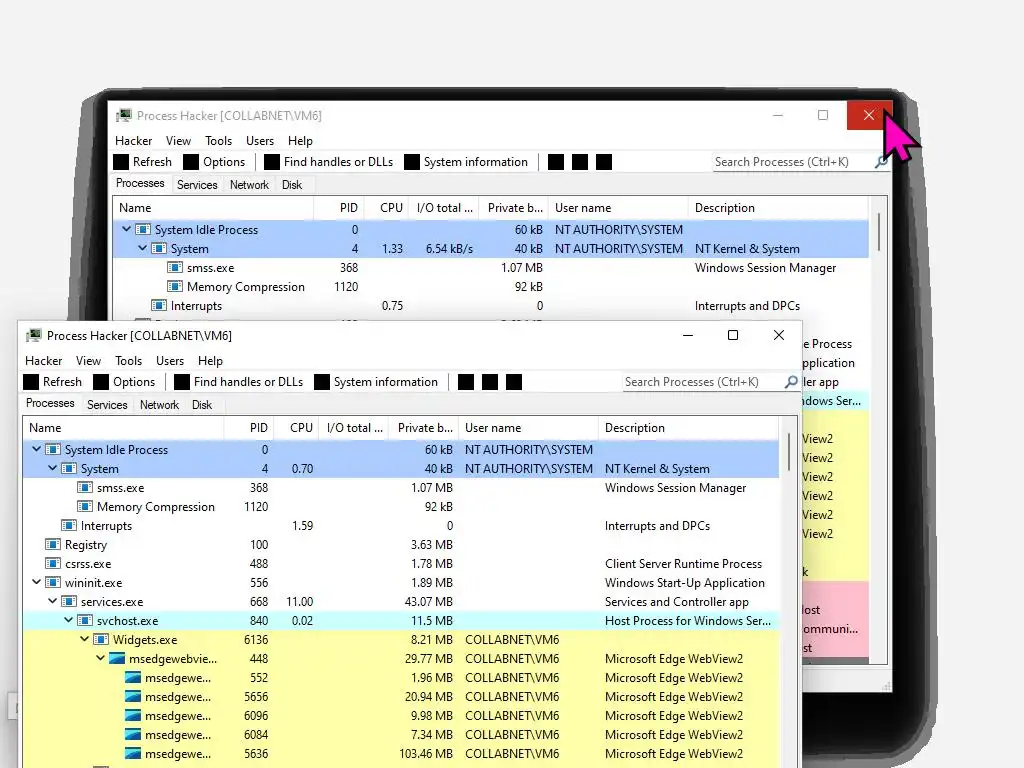This screenshot has height=768, width=1024.
Task: Switch to Services tab in front window
Action: coord(107,405)
